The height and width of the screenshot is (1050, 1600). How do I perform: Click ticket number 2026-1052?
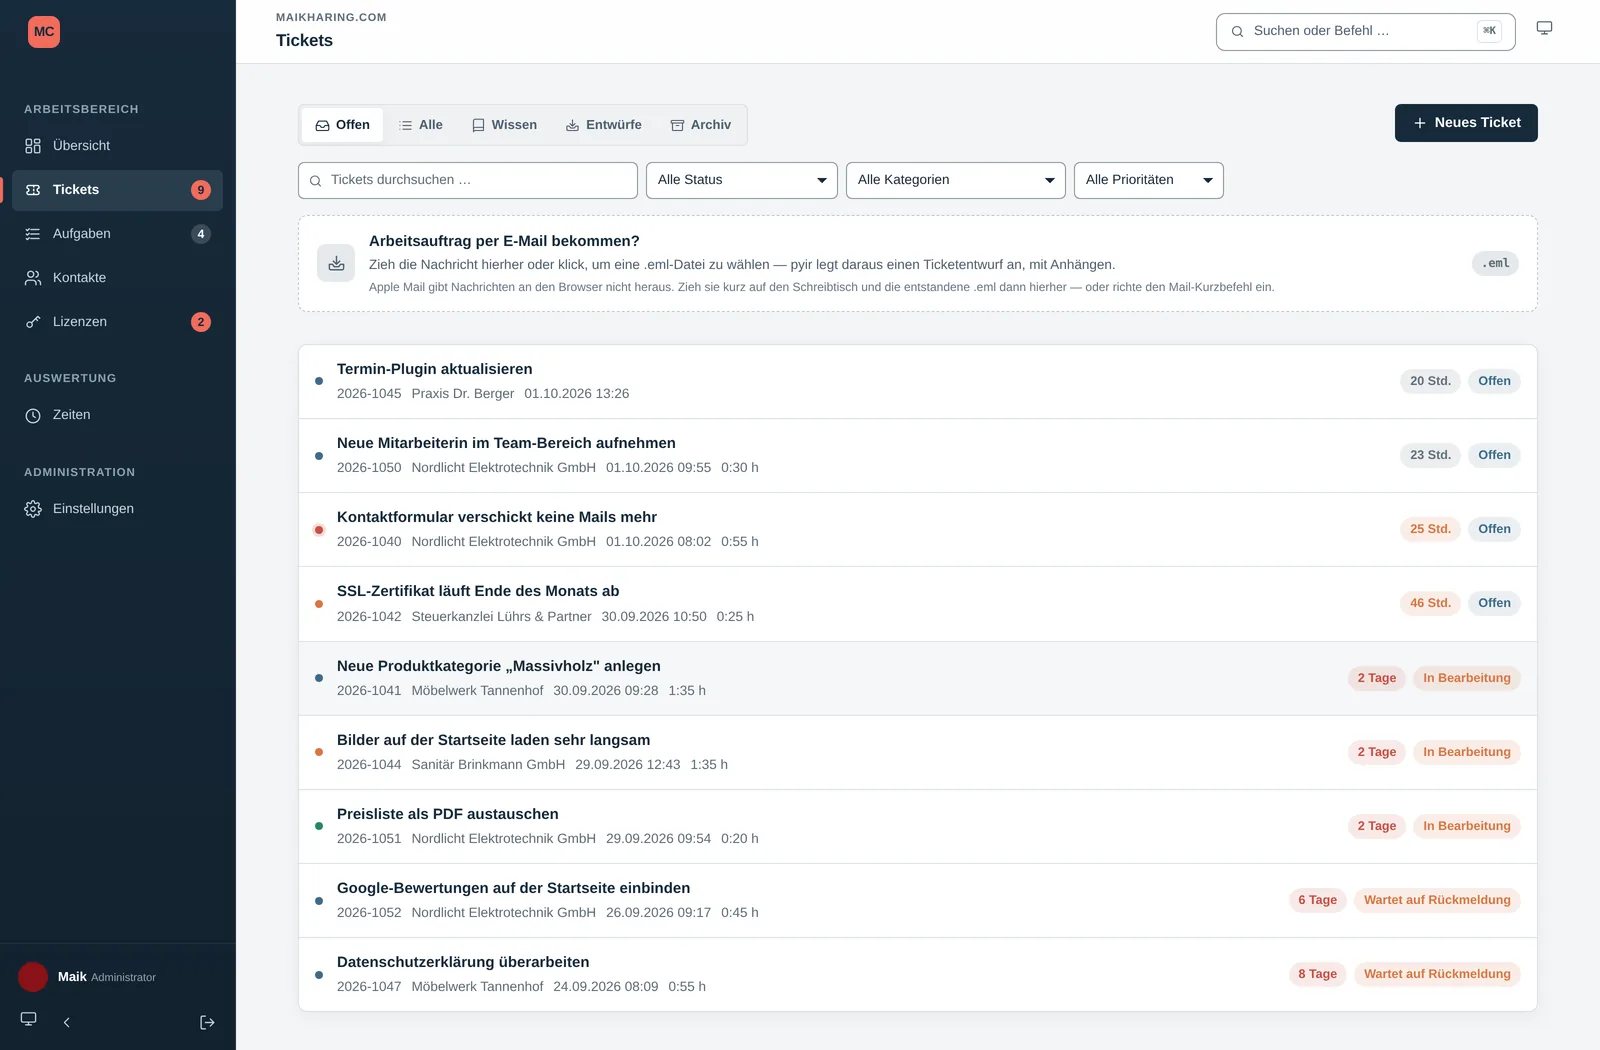369,913
